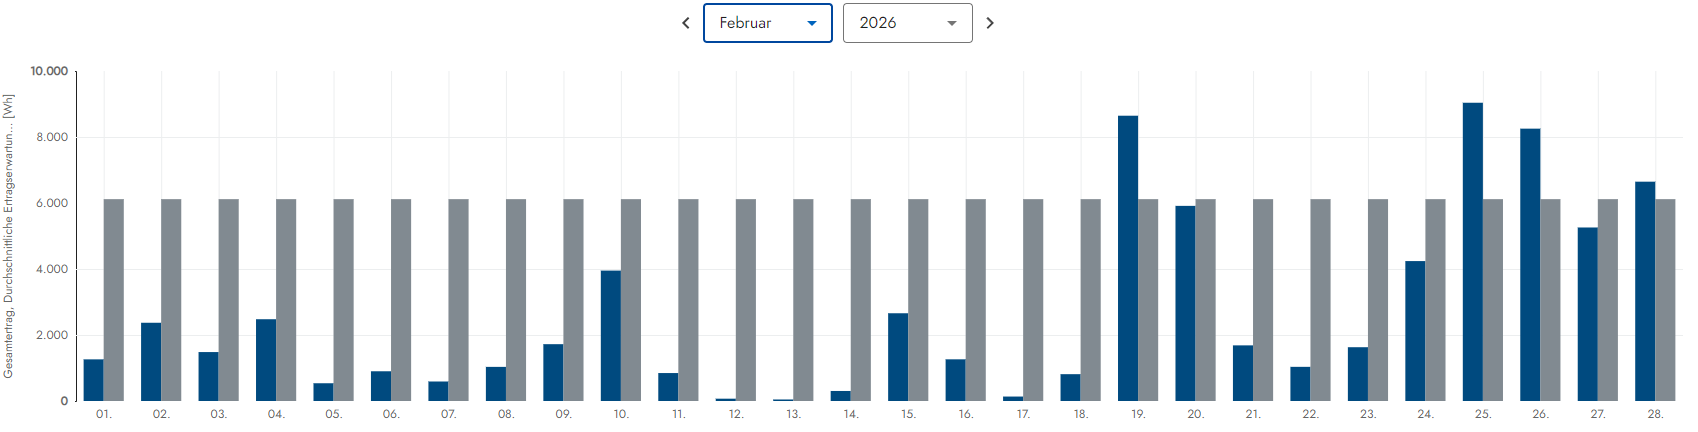Click the blue bar for day 20
The height and width of the screenshot is (432, 1698).
1185,303
